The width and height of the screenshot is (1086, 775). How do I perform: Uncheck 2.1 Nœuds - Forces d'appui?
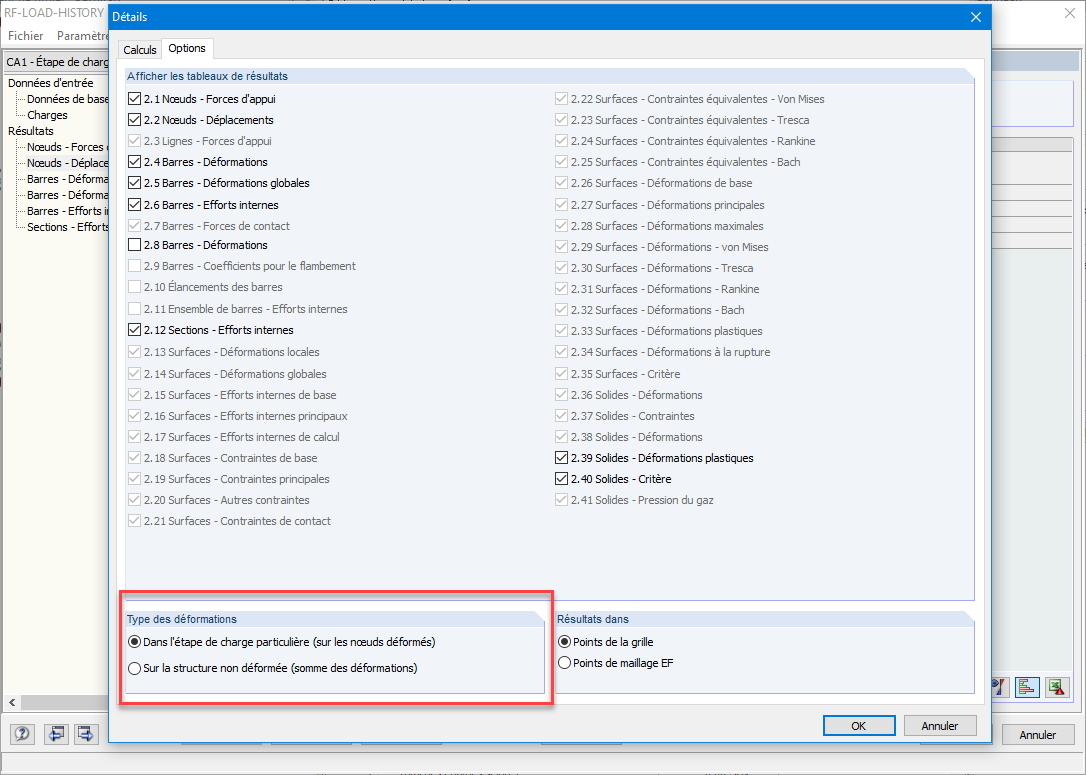(134, 99)
